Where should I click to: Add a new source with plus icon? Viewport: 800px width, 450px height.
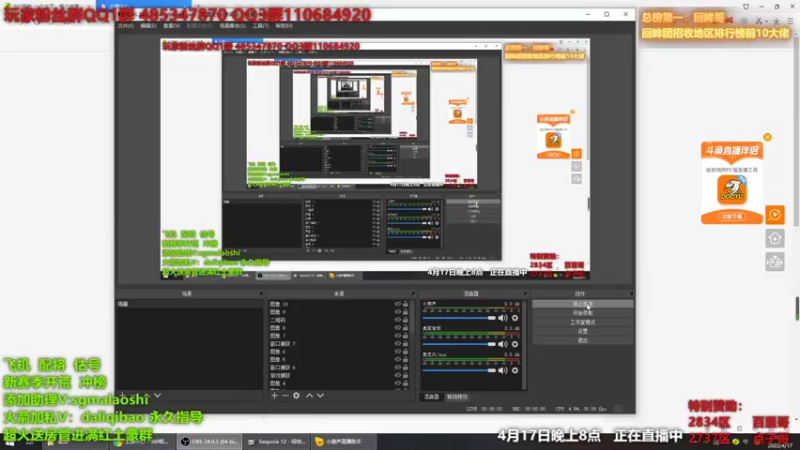(x=274, y=395)
